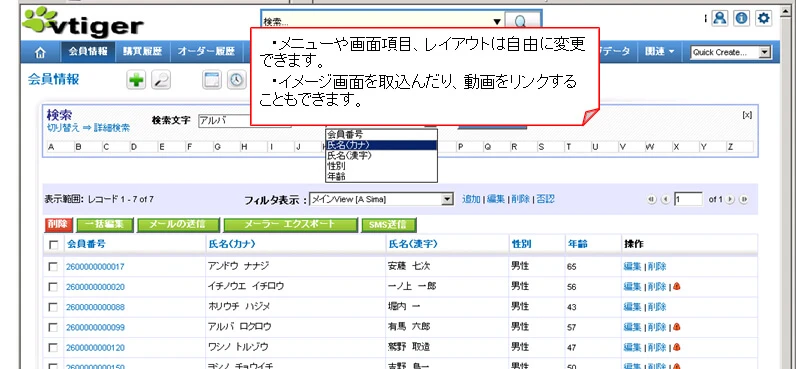The image size is (796, 369).
Task: Click the red 削除 button
Action: click(59, 224)
